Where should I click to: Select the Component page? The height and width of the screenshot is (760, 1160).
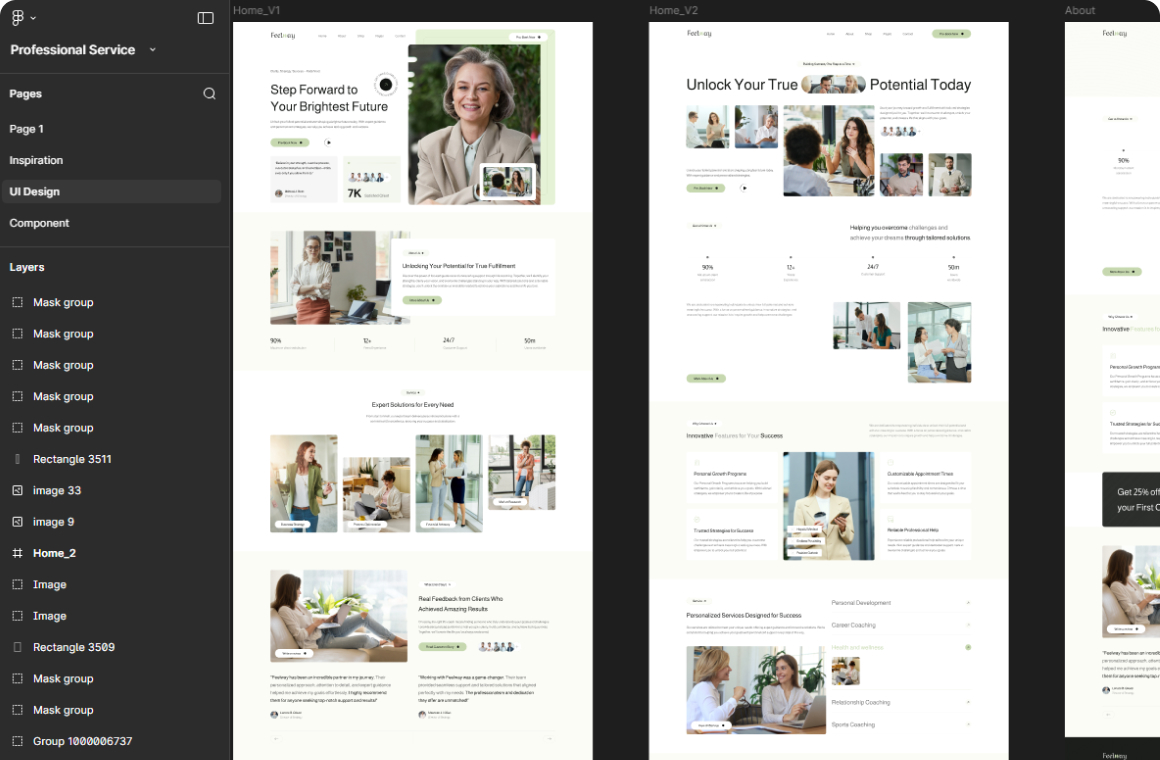tap(40, 223)
